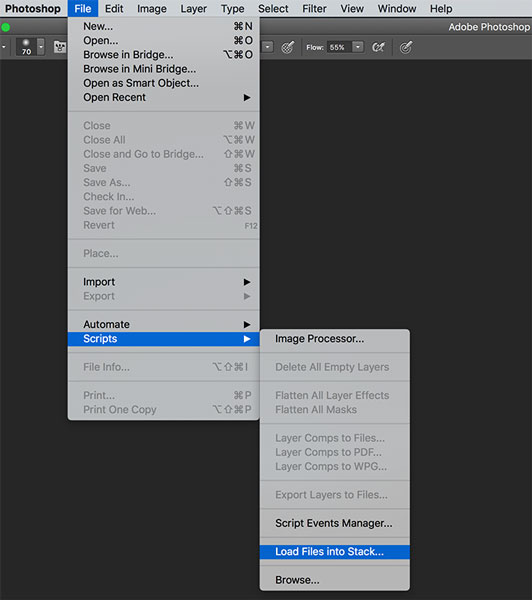This screenshot has height=600, width=532.
Task: Select Browse in Bridge...
Action: [164, 54]
